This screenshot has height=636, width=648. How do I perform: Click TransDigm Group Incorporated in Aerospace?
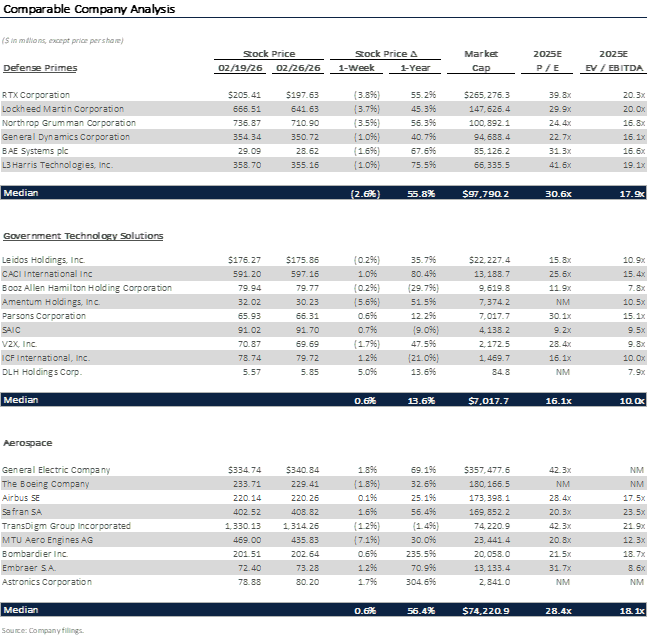pyautogui.click(x=67, y=525)
